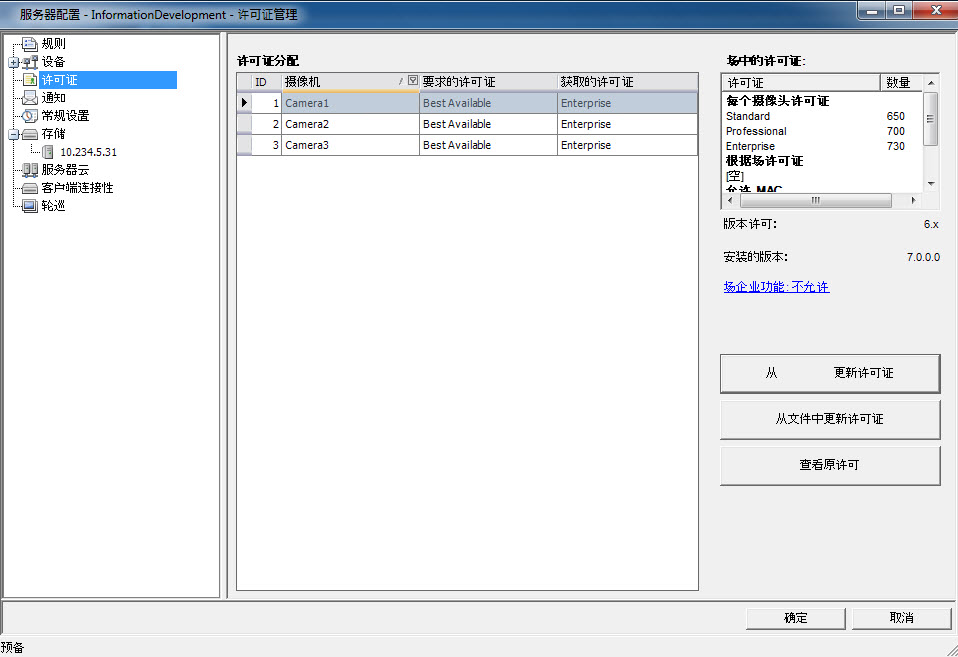Collapse the 存储 tree node
This screenshot has height=657, width=958.
point(13,134)
